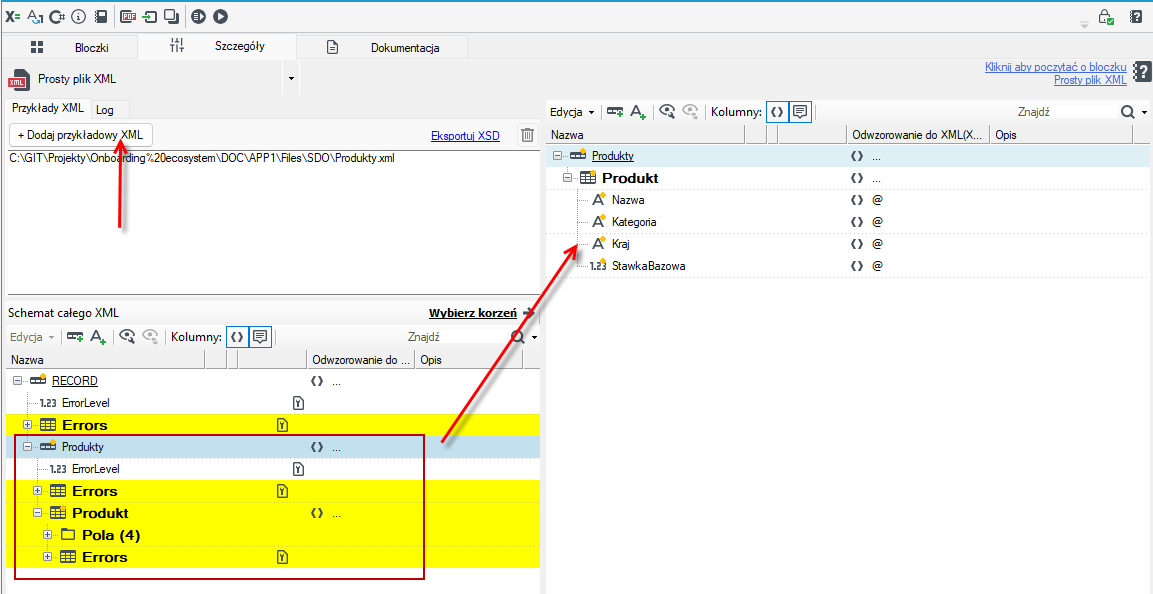Screen dimensions: 1153x594
Task: Open the C# script icon
Action: (x=57, y=15)
